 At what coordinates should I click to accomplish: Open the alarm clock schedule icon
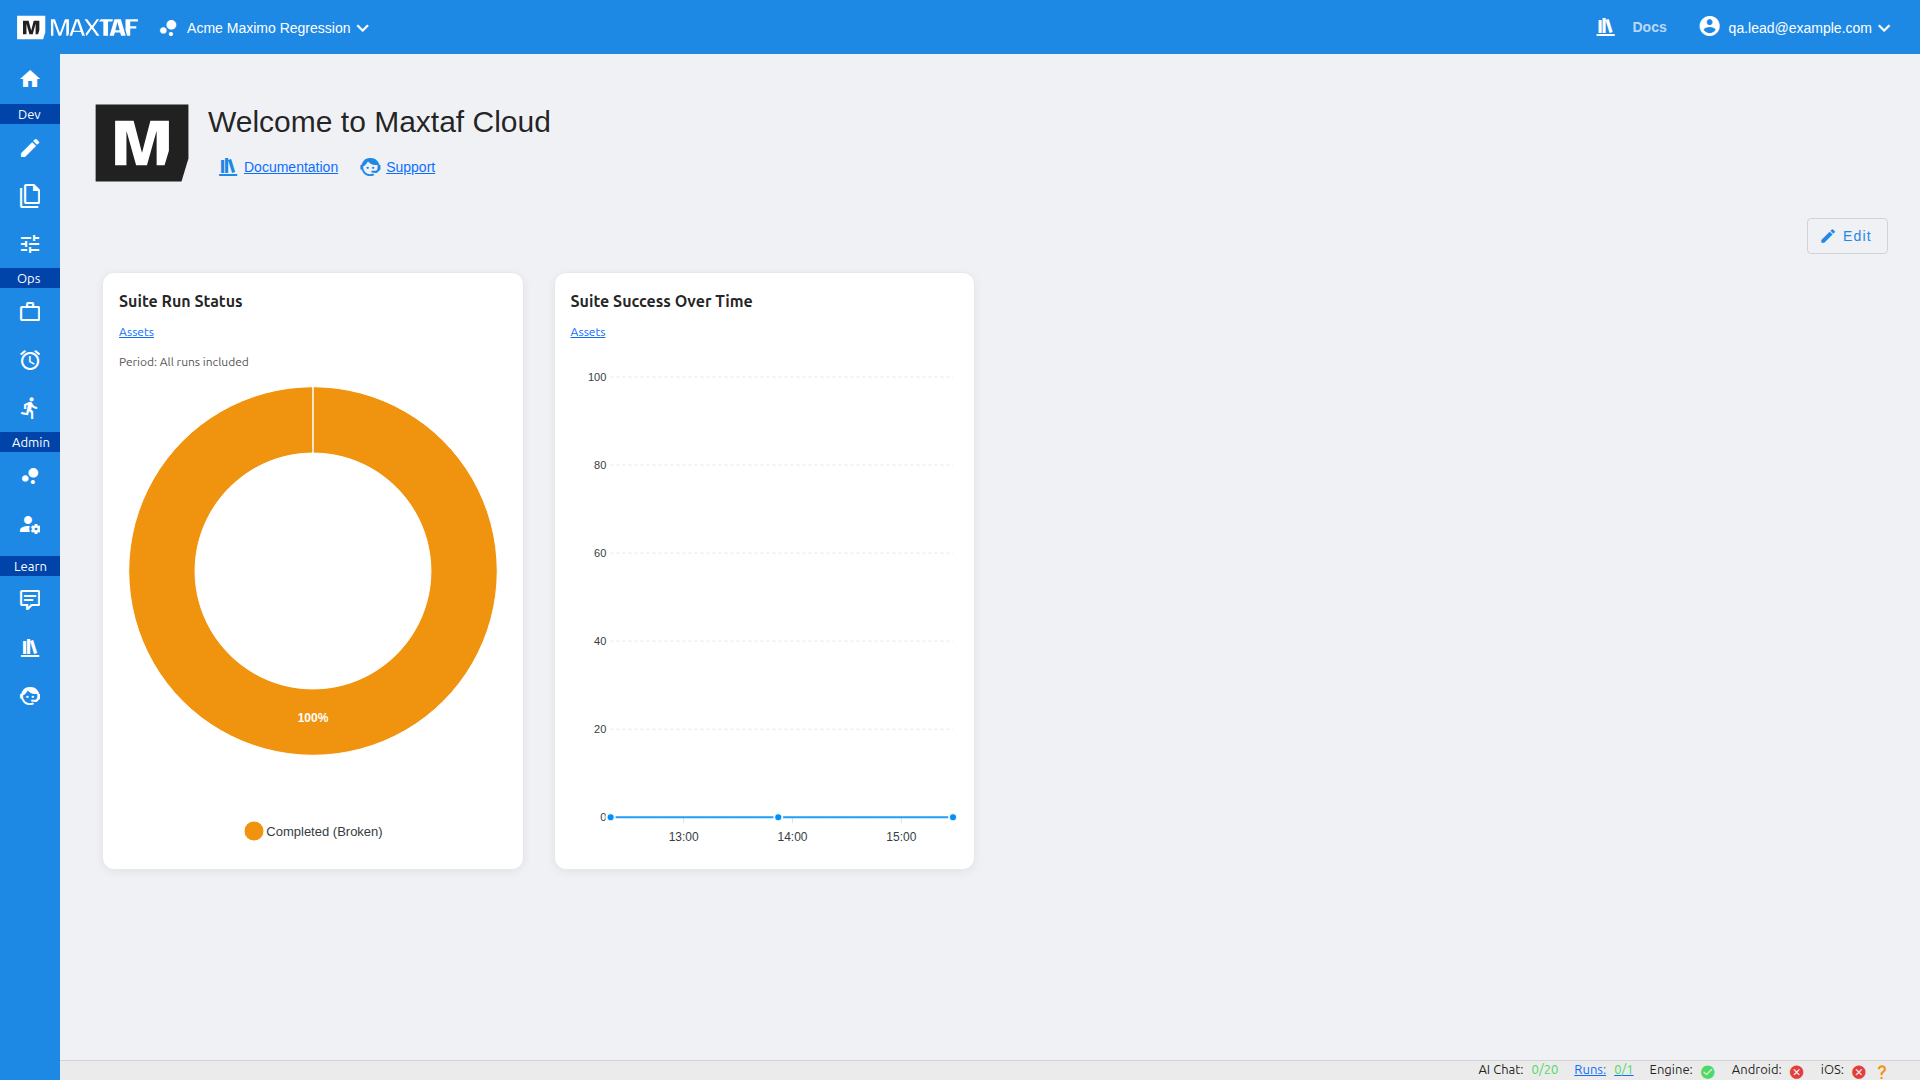coord(30,360)
